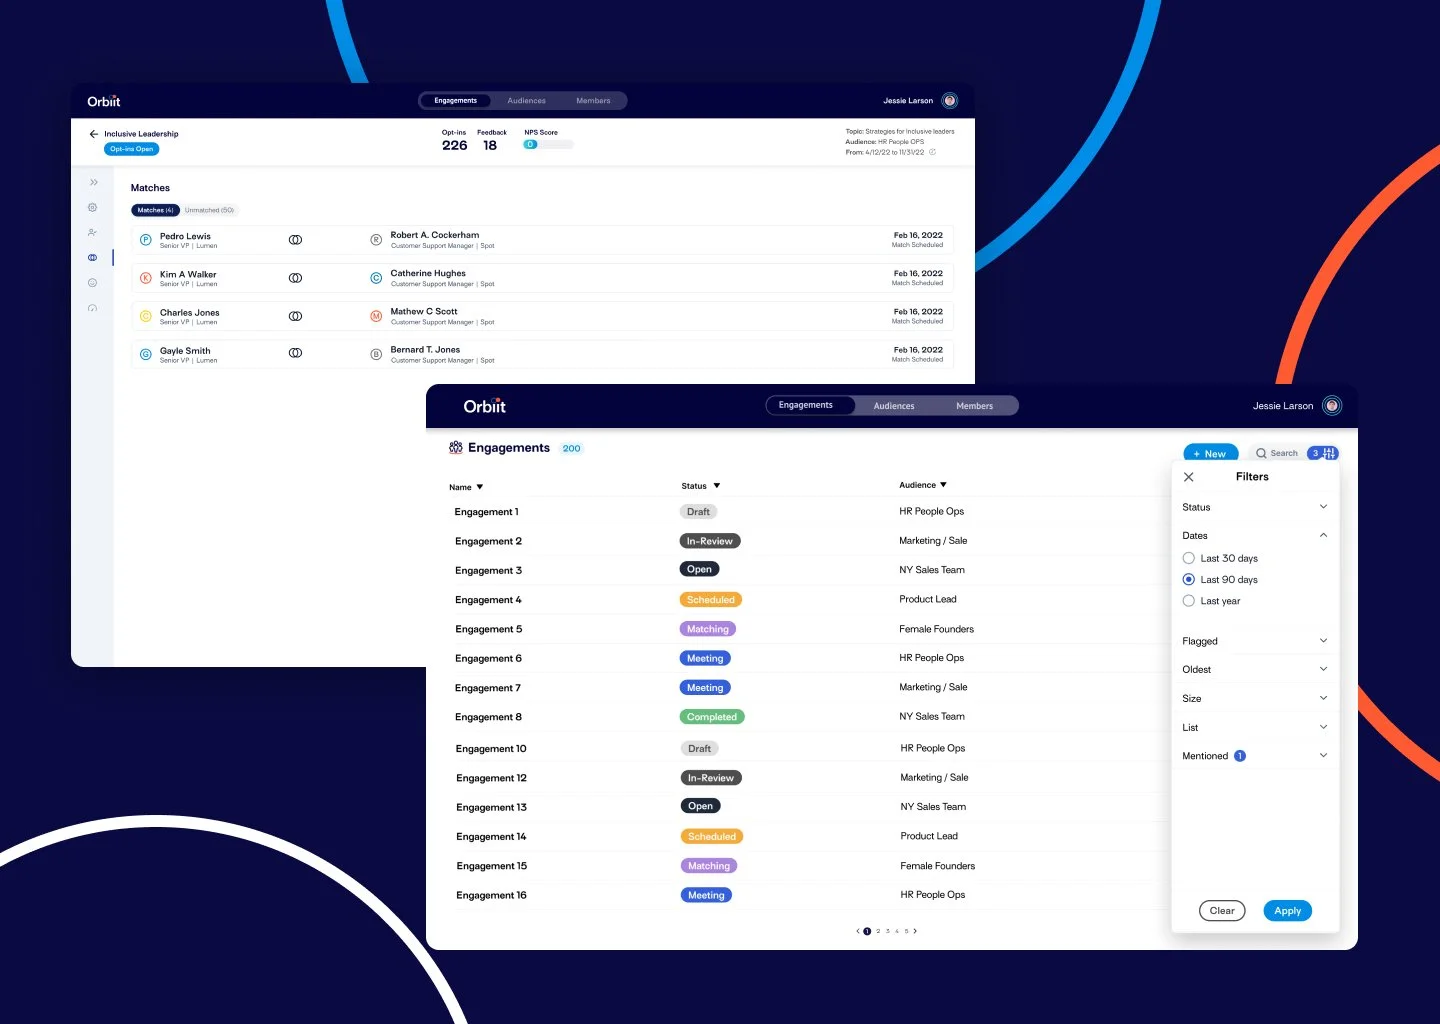Select the Matches (4) tab

155,210
